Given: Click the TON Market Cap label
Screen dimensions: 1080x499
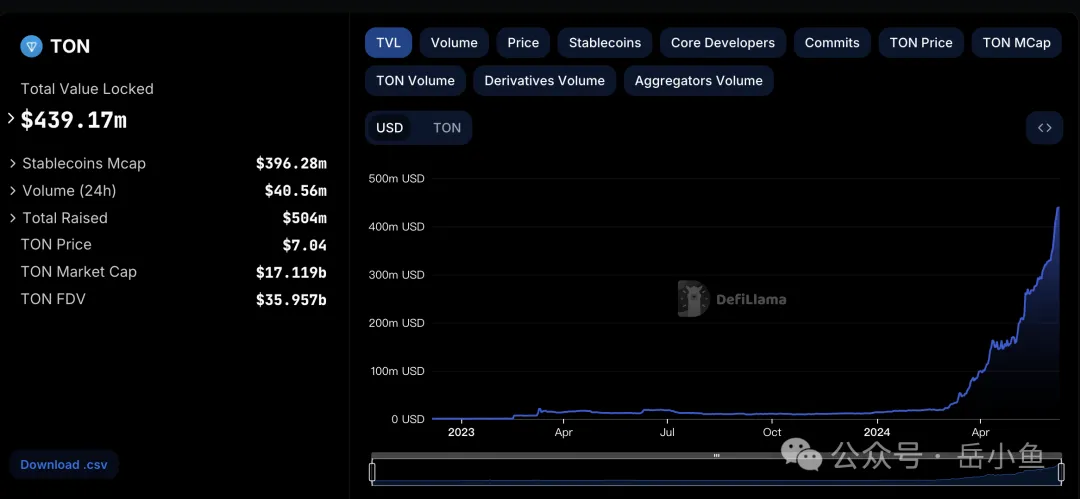Looking at the screenshot, I should [x=79, y=272].
